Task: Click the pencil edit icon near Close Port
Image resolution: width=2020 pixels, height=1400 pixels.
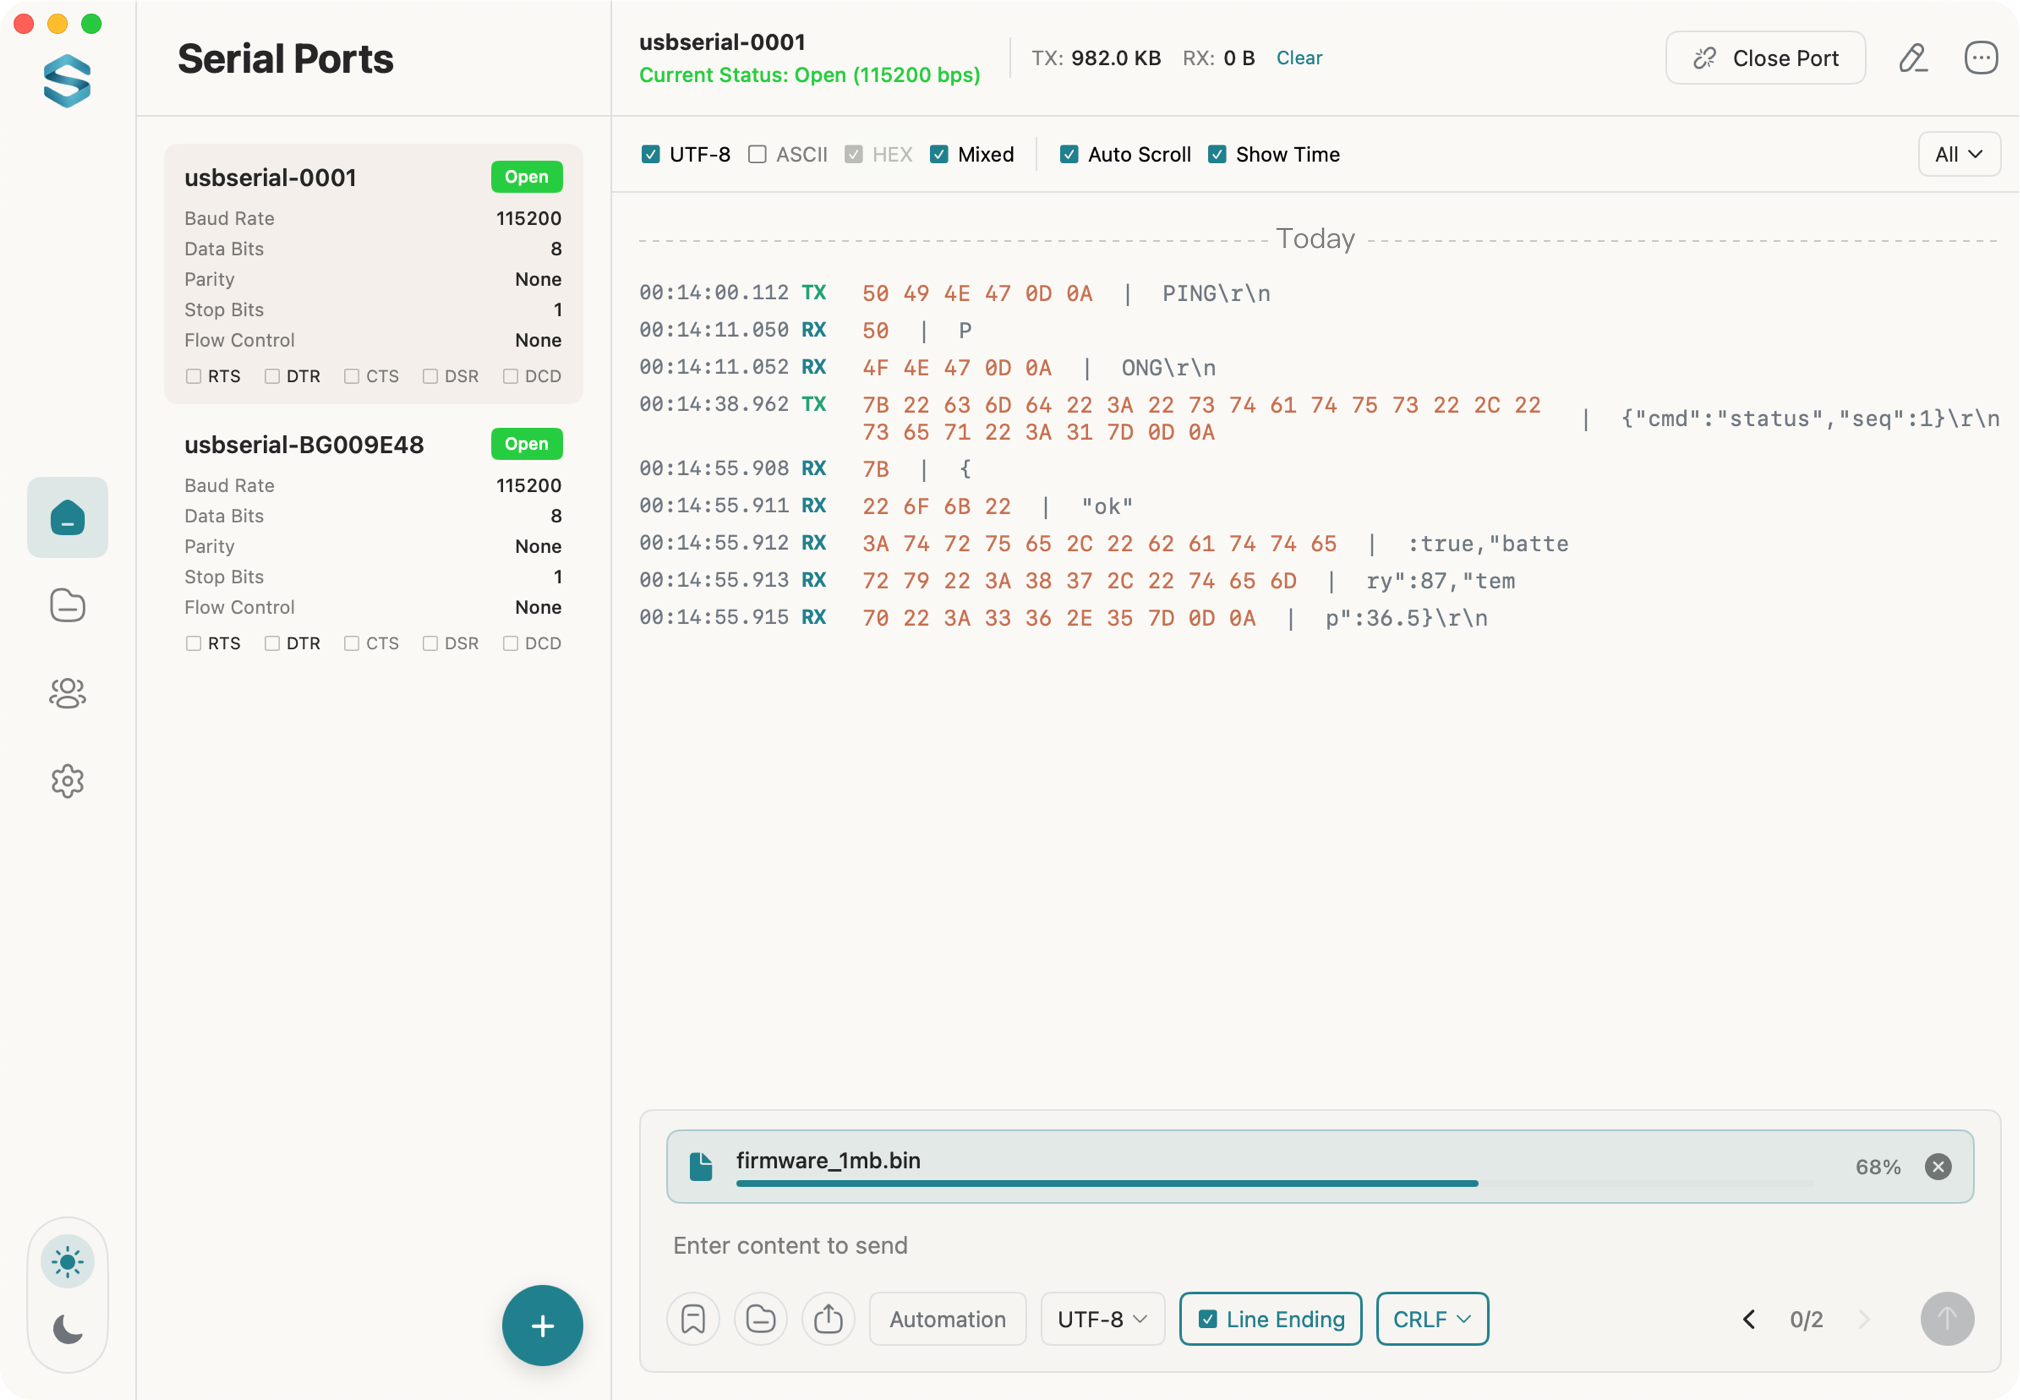Action: coord(1912,58)
